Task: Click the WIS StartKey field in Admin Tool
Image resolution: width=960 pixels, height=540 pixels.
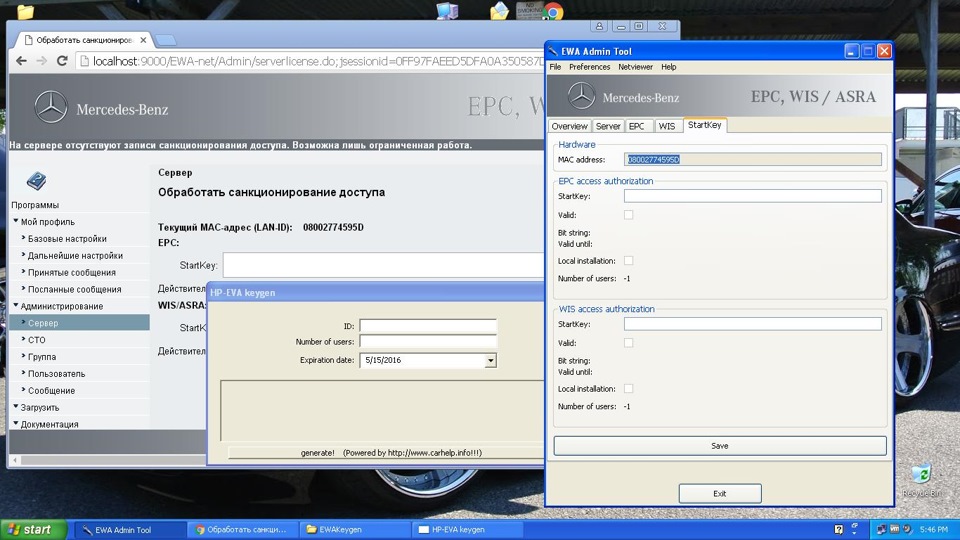Action: coord(752,324)
